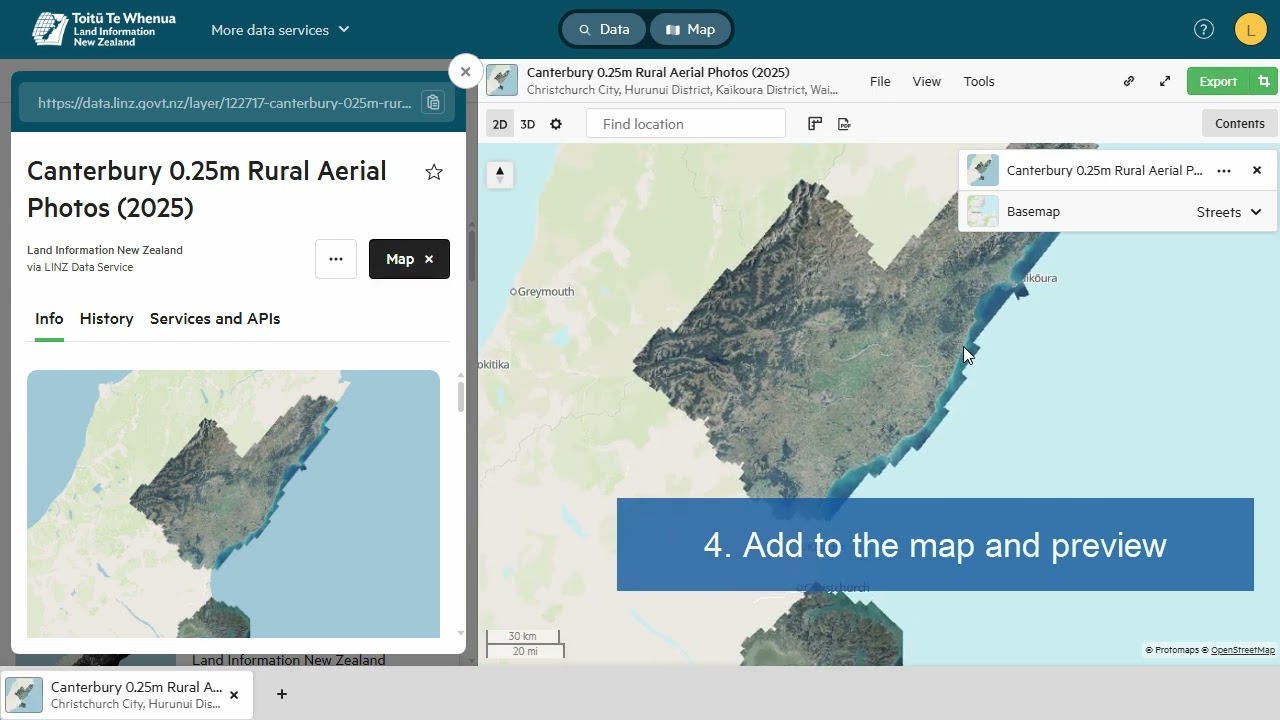Open the layer preview thumbnail image
Image resolution: width=1280 pixels, height=720 pixels.
click(x=233, y=504)
